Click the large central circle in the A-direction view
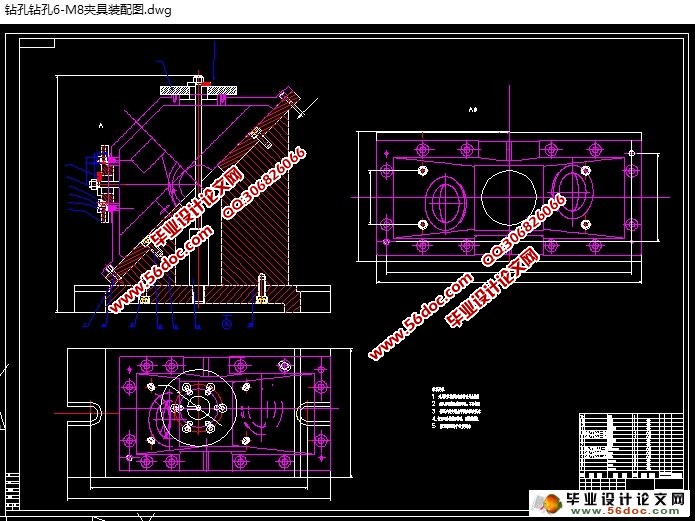Viewport: 695px width, 521px height. (509, 197)
